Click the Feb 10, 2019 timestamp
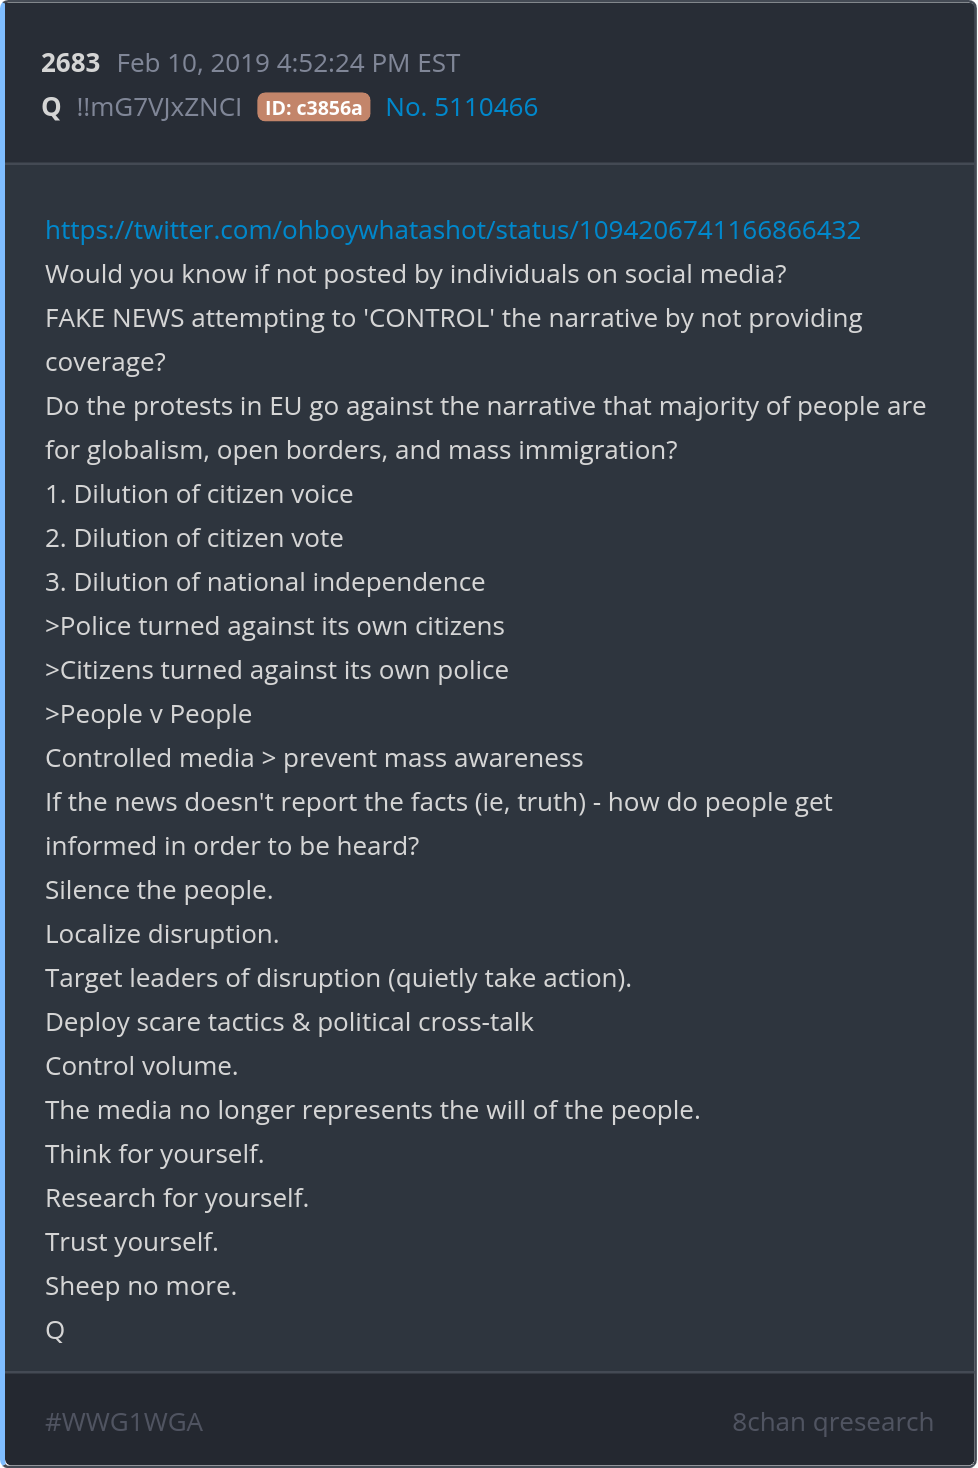Image resolution: width=978 pixels, height=1468 pixels. point(288,63)
